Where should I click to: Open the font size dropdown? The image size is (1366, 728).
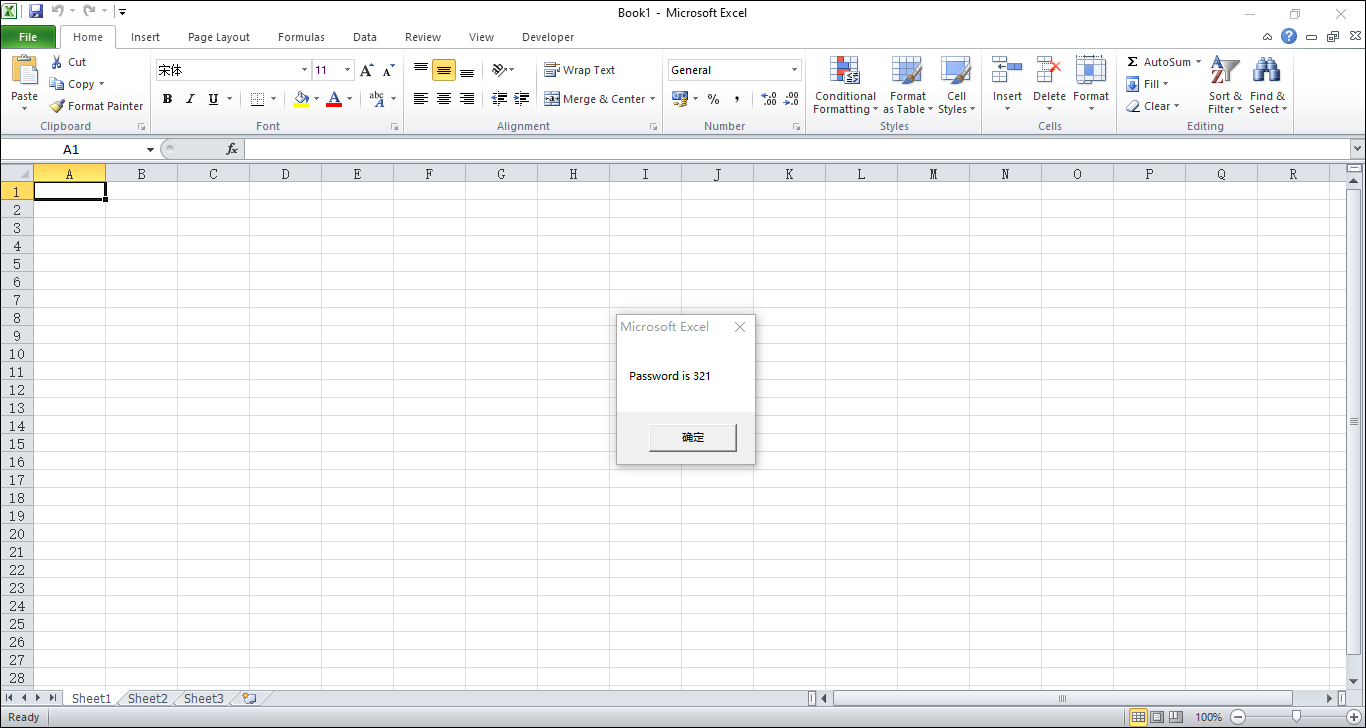tap(348, 70)
